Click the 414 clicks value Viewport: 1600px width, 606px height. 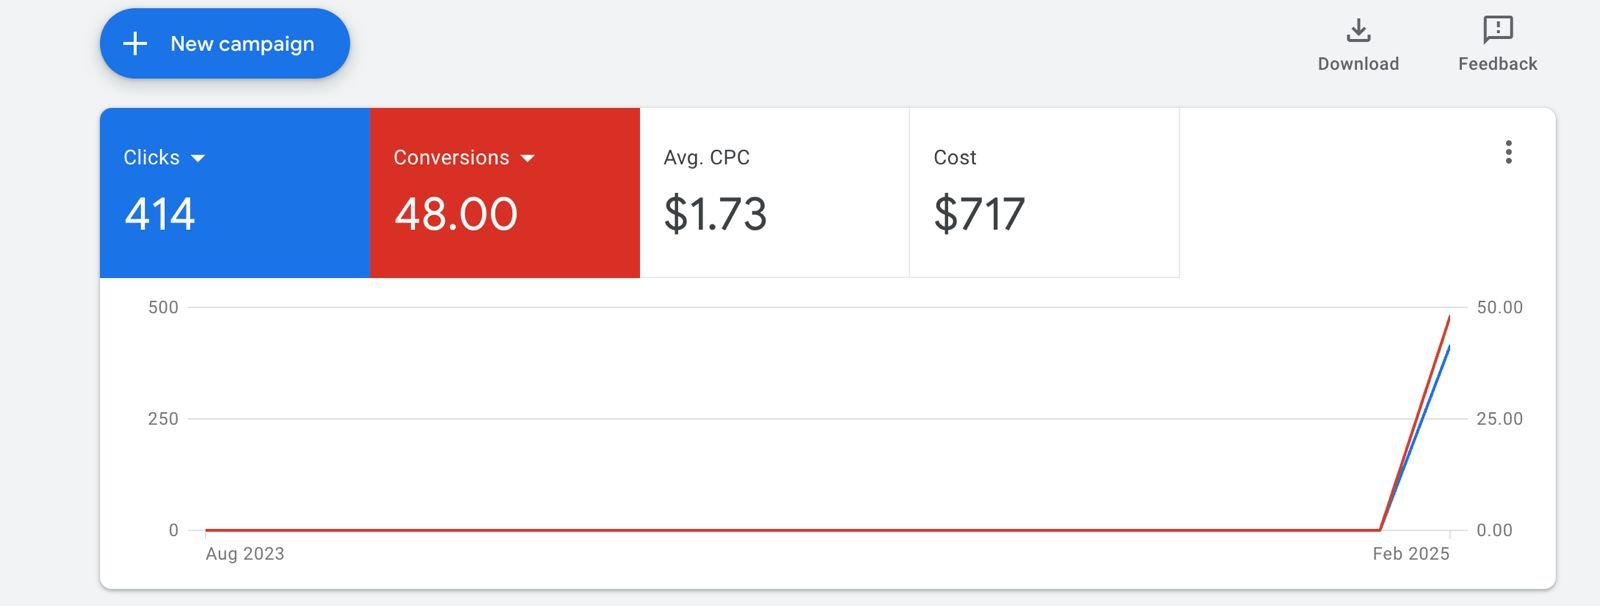point(160,214)
